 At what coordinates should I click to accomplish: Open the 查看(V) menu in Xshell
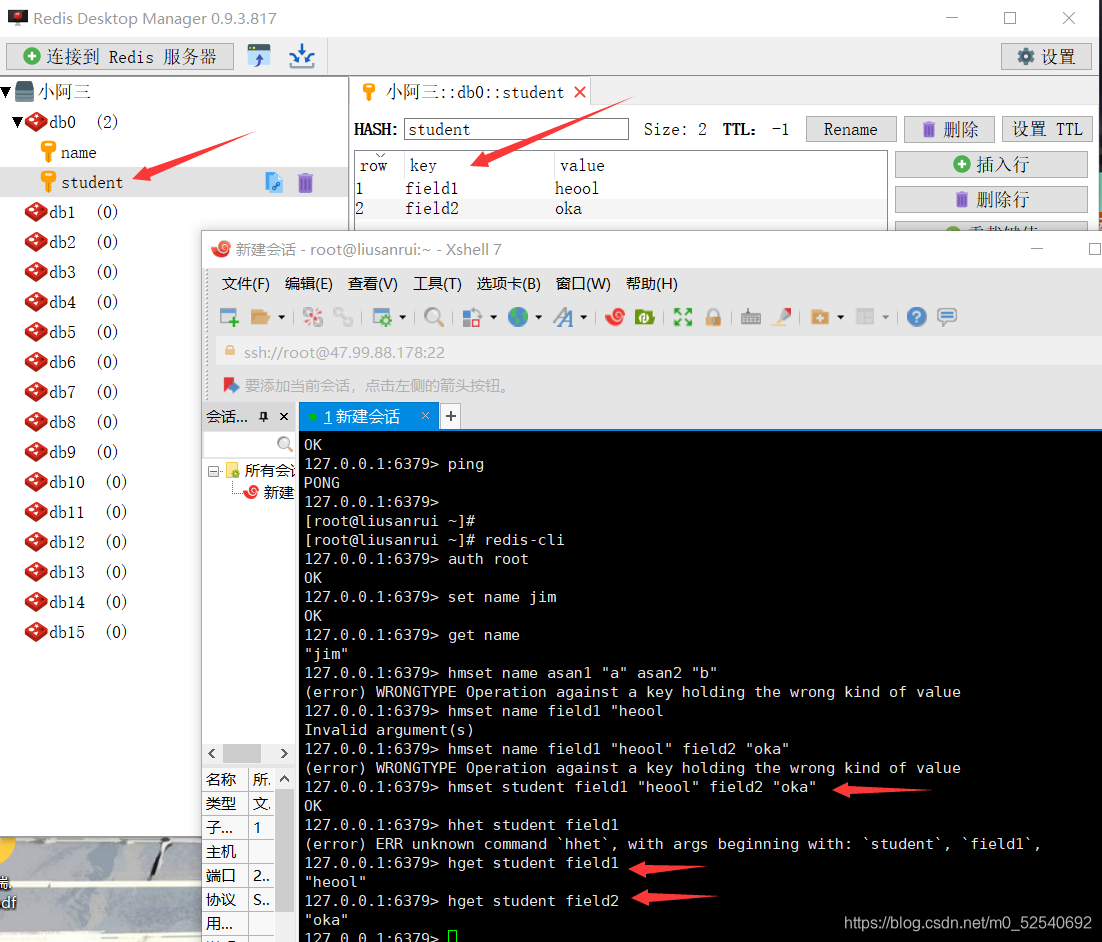click(x=372, y=284)
